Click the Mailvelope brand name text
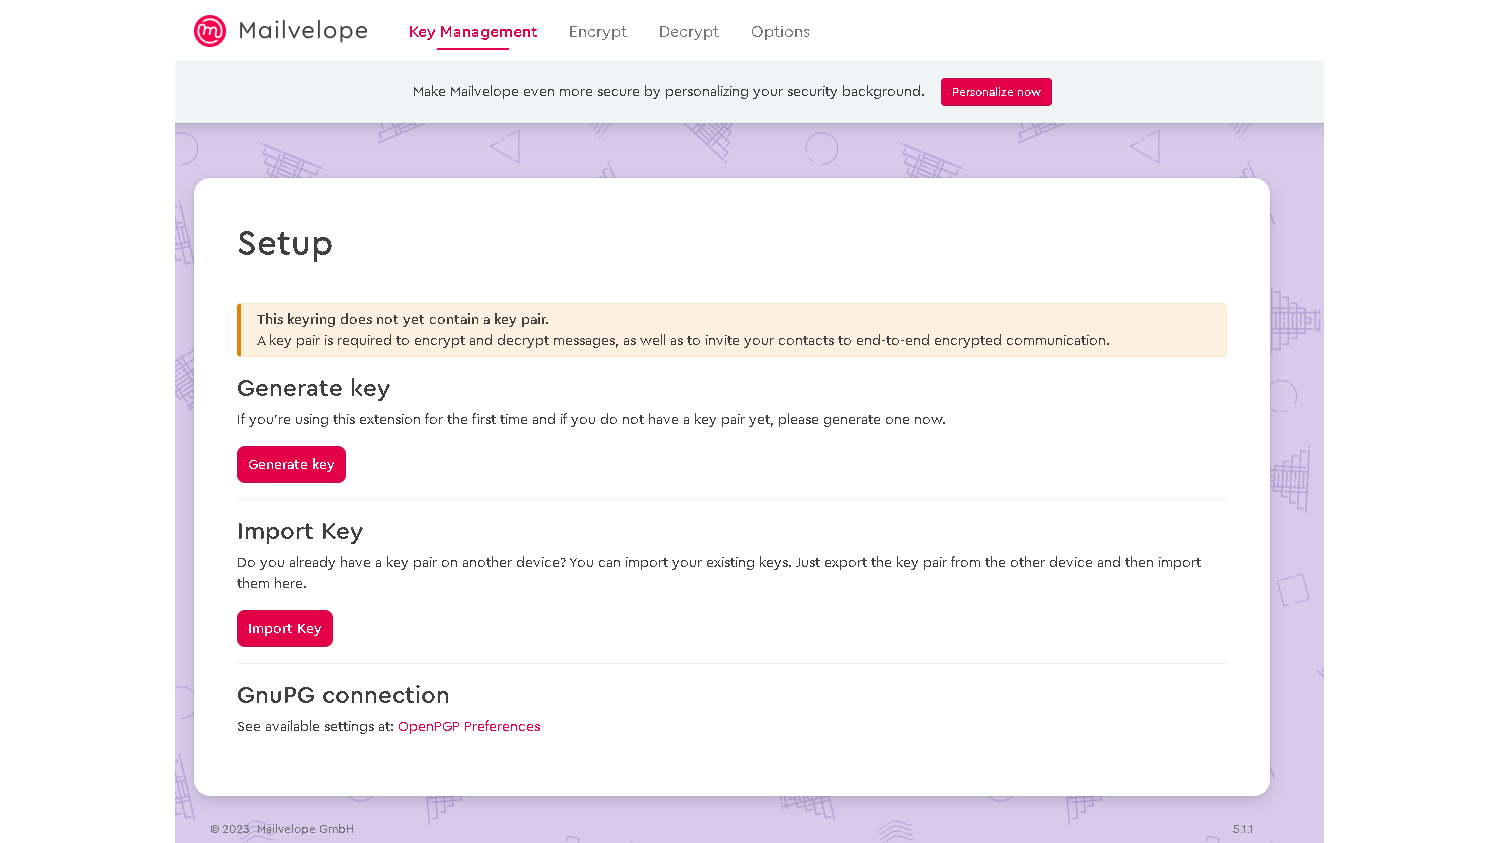 [x=303, y=31]
